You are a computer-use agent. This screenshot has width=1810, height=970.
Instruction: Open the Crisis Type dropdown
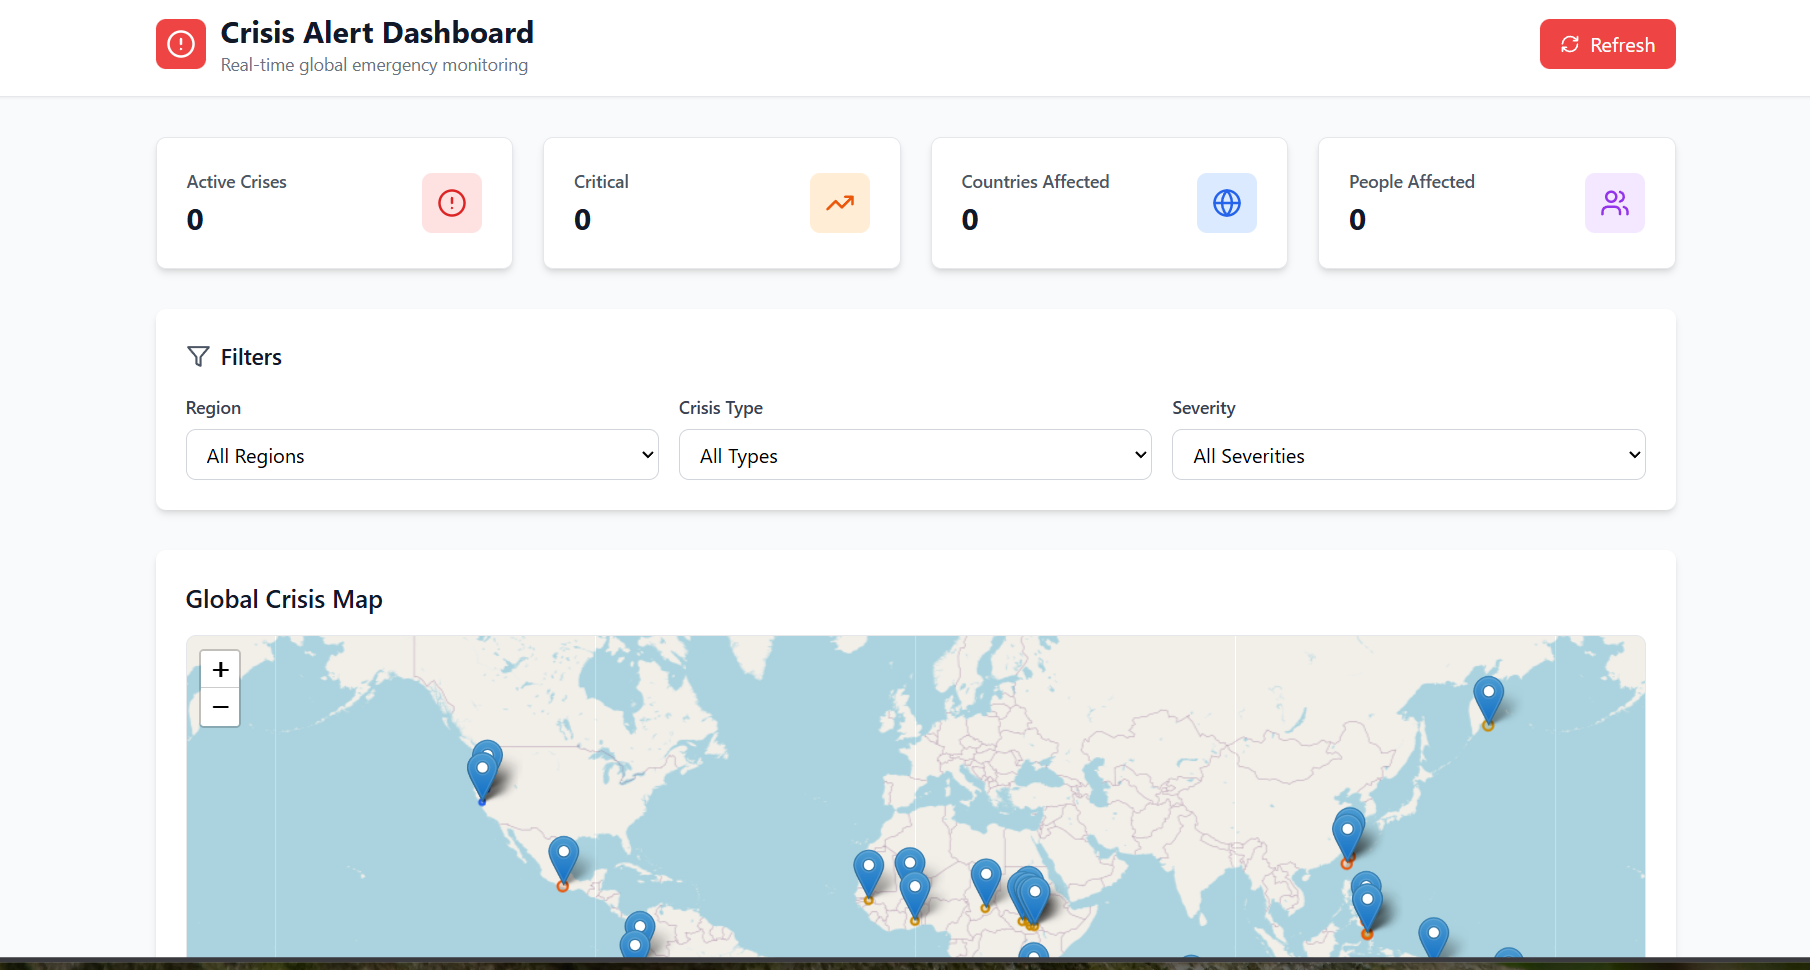(914, 454)
